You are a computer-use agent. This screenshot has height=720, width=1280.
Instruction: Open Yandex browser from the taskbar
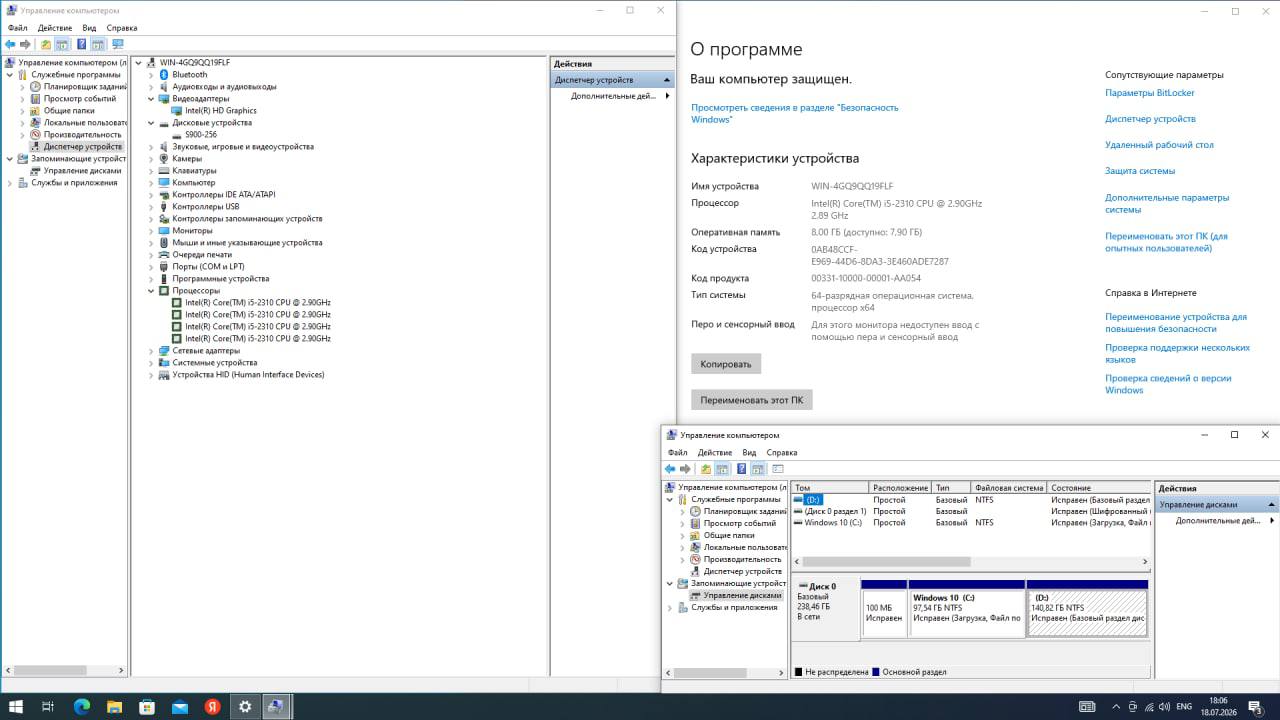click(212, 706)
